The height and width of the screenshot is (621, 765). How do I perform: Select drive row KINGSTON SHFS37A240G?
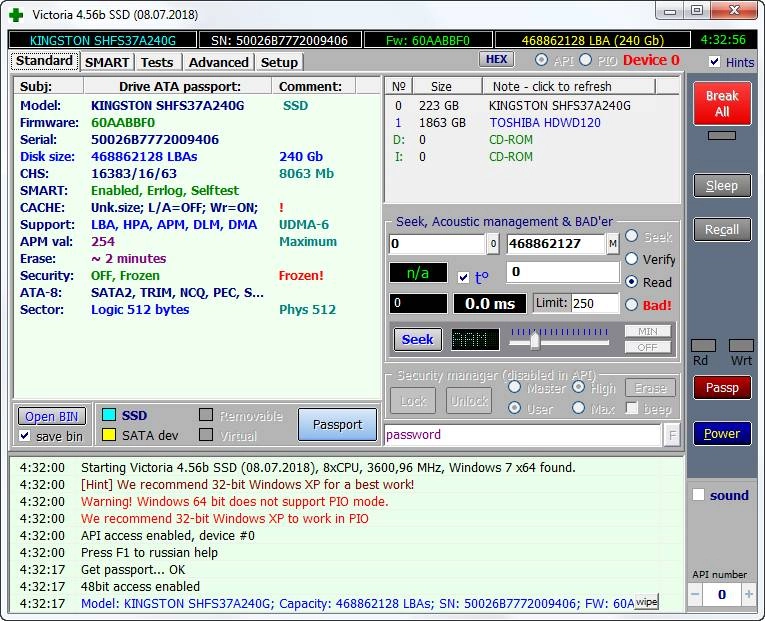coord(532,105)
